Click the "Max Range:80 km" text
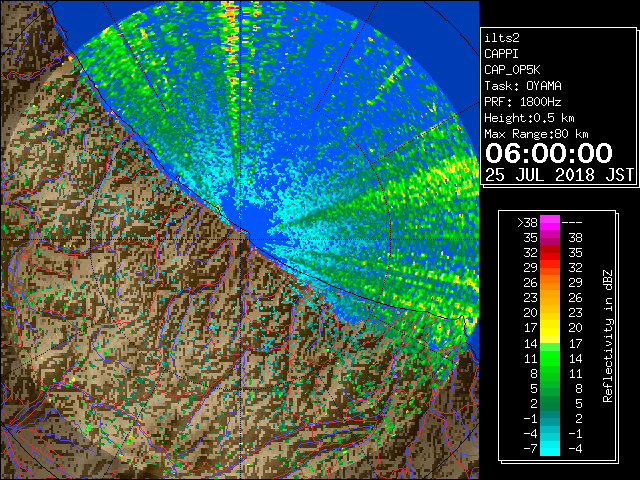The image size is (640, 480). pos(536,134)
